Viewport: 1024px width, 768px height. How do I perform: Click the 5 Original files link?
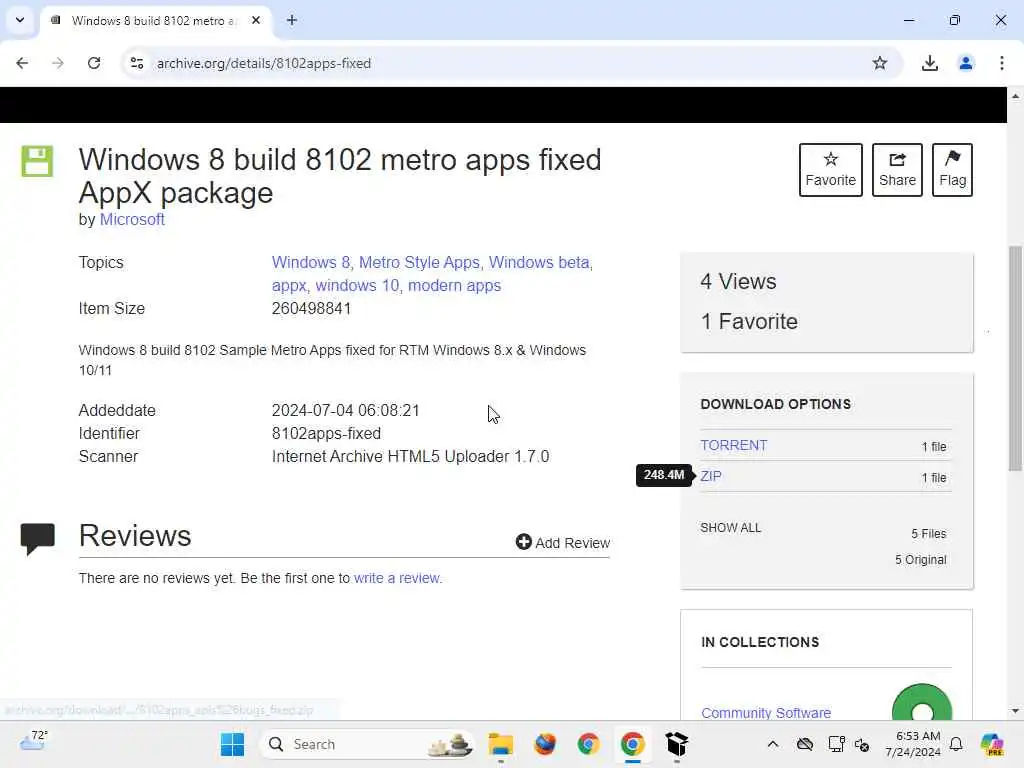(x=920, y=560)
